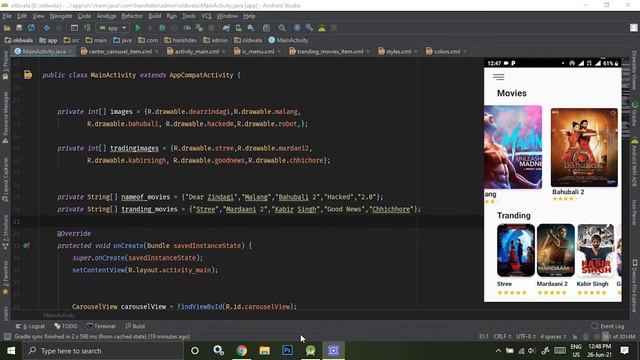Toggle the Favorites side tool window

pyautogui.click(x=6, y=277)
